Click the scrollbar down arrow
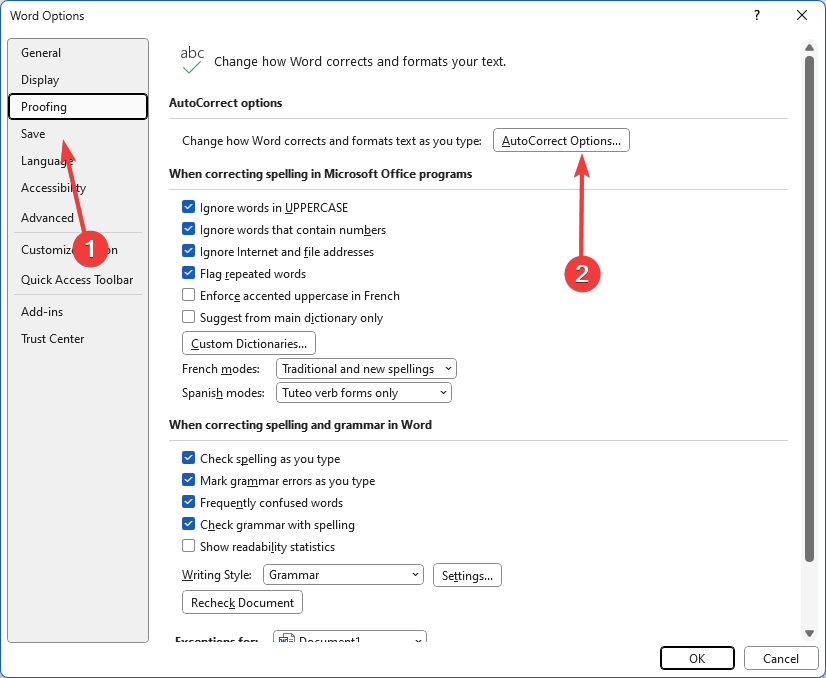The image size is (826, 678). pos(809,633)
